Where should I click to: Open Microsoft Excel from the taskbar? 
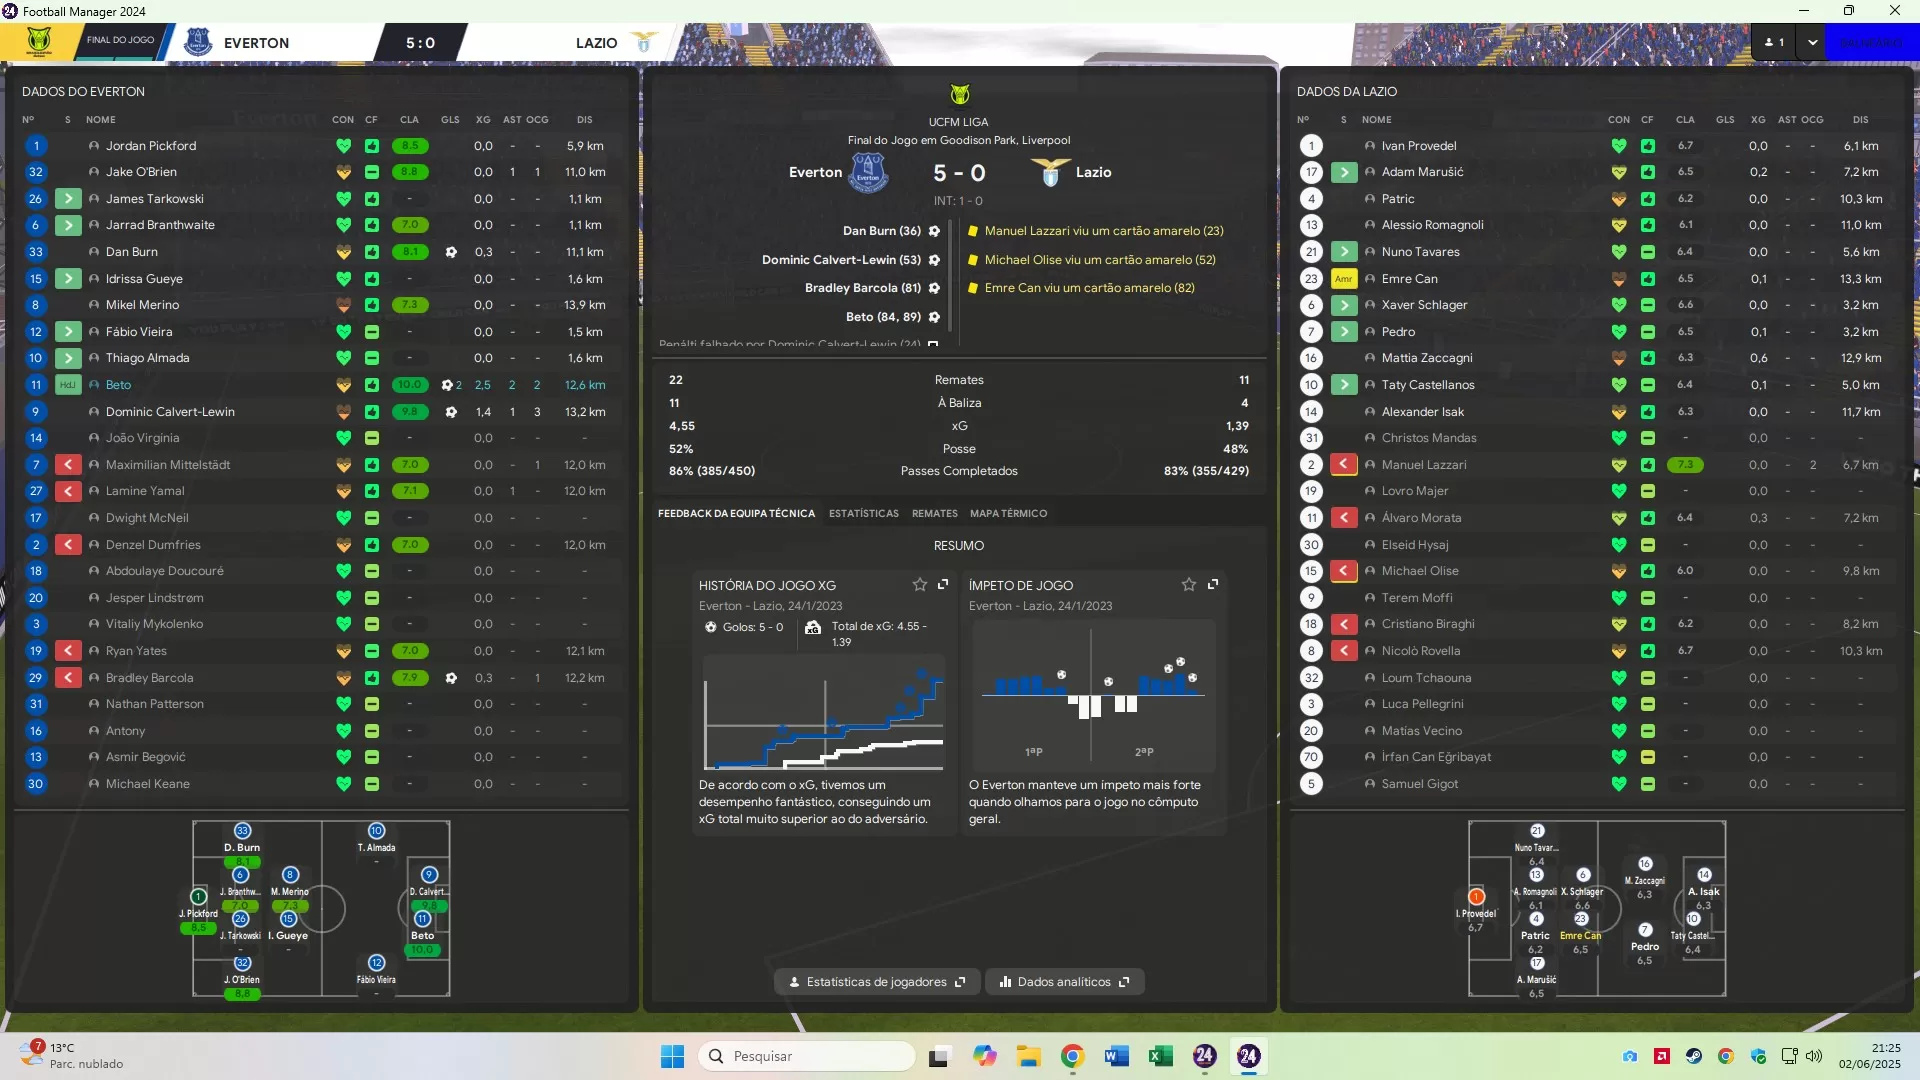click(x=1161, y=1056)
